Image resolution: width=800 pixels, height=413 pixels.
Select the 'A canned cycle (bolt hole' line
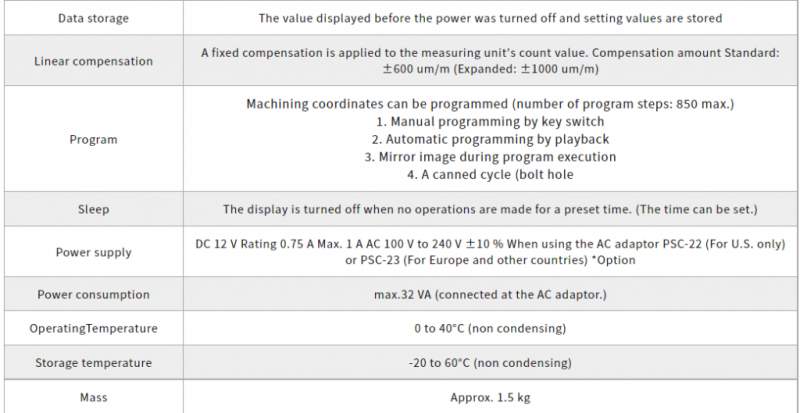coord(490,175)
